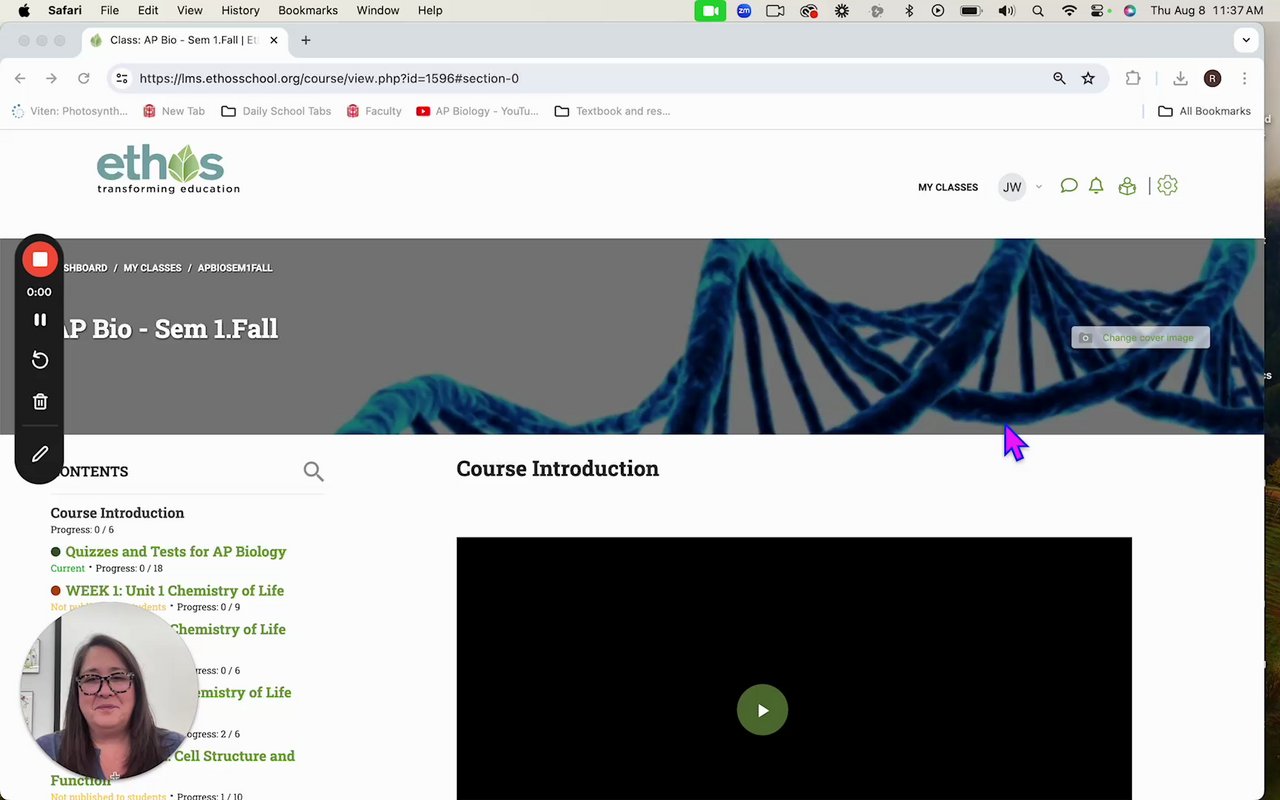
Task: Open the File menu
Action: (x=109, y=10)
